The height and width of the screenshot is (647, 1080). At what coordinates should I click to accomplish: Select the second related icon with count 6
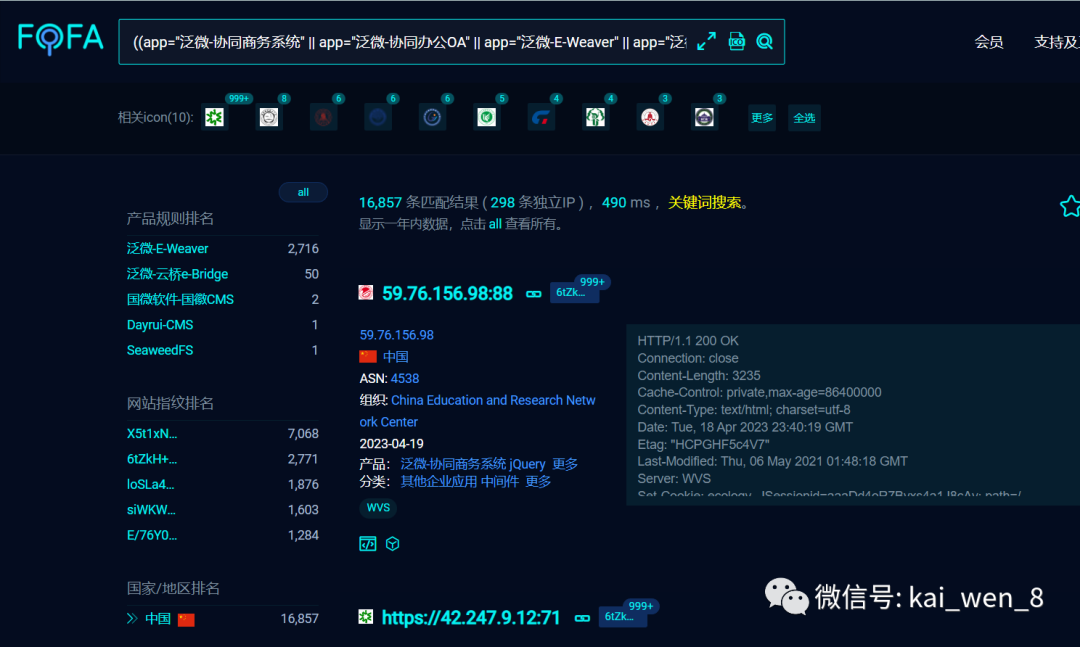[377, 117]
